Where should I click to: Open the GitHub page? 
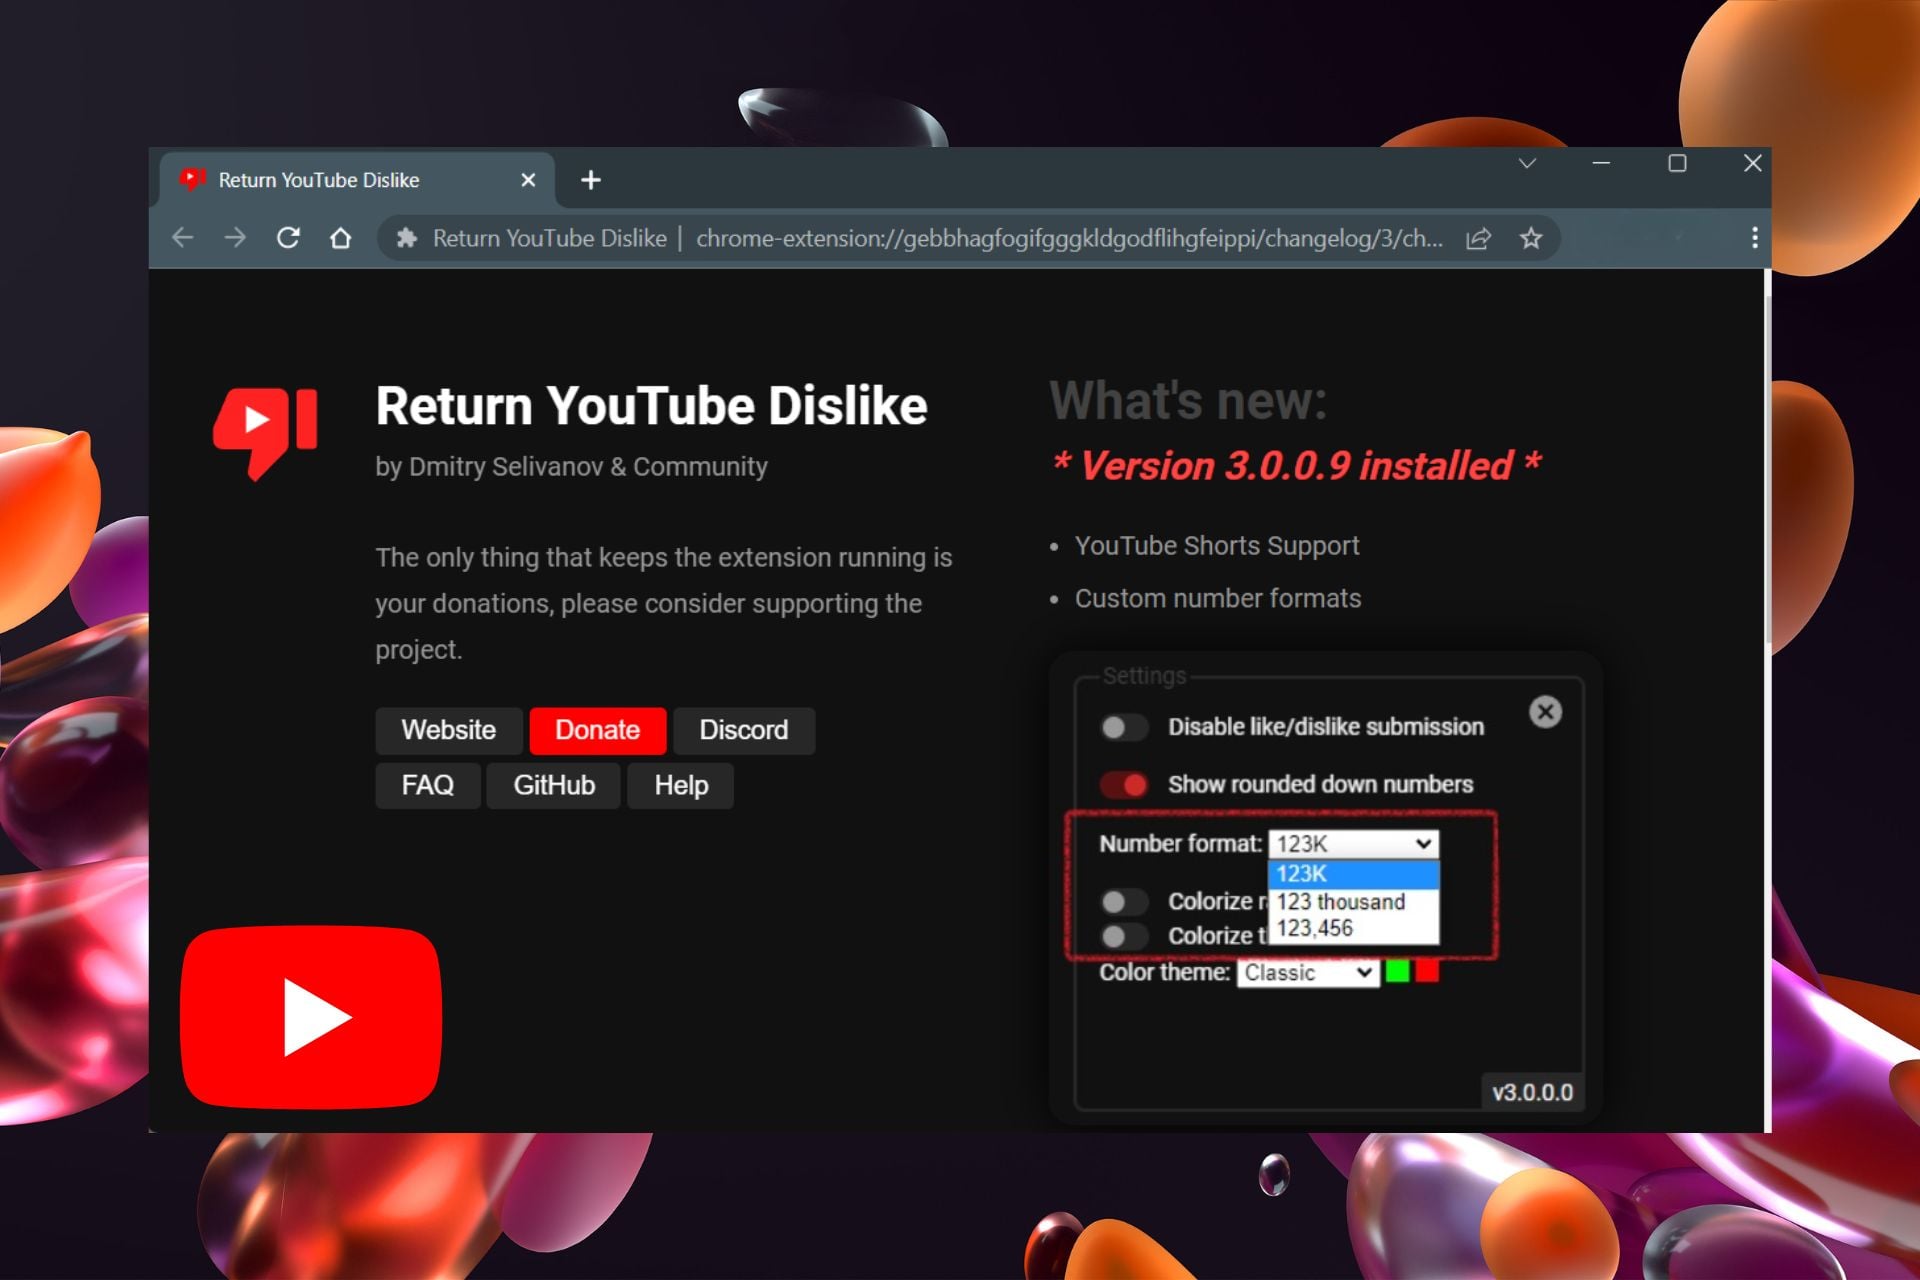click(553, 785)
